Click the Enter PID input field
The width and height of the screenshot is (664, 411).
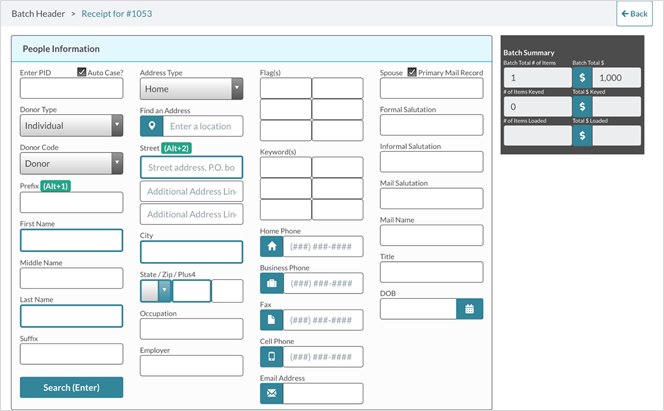click(72, 88)
